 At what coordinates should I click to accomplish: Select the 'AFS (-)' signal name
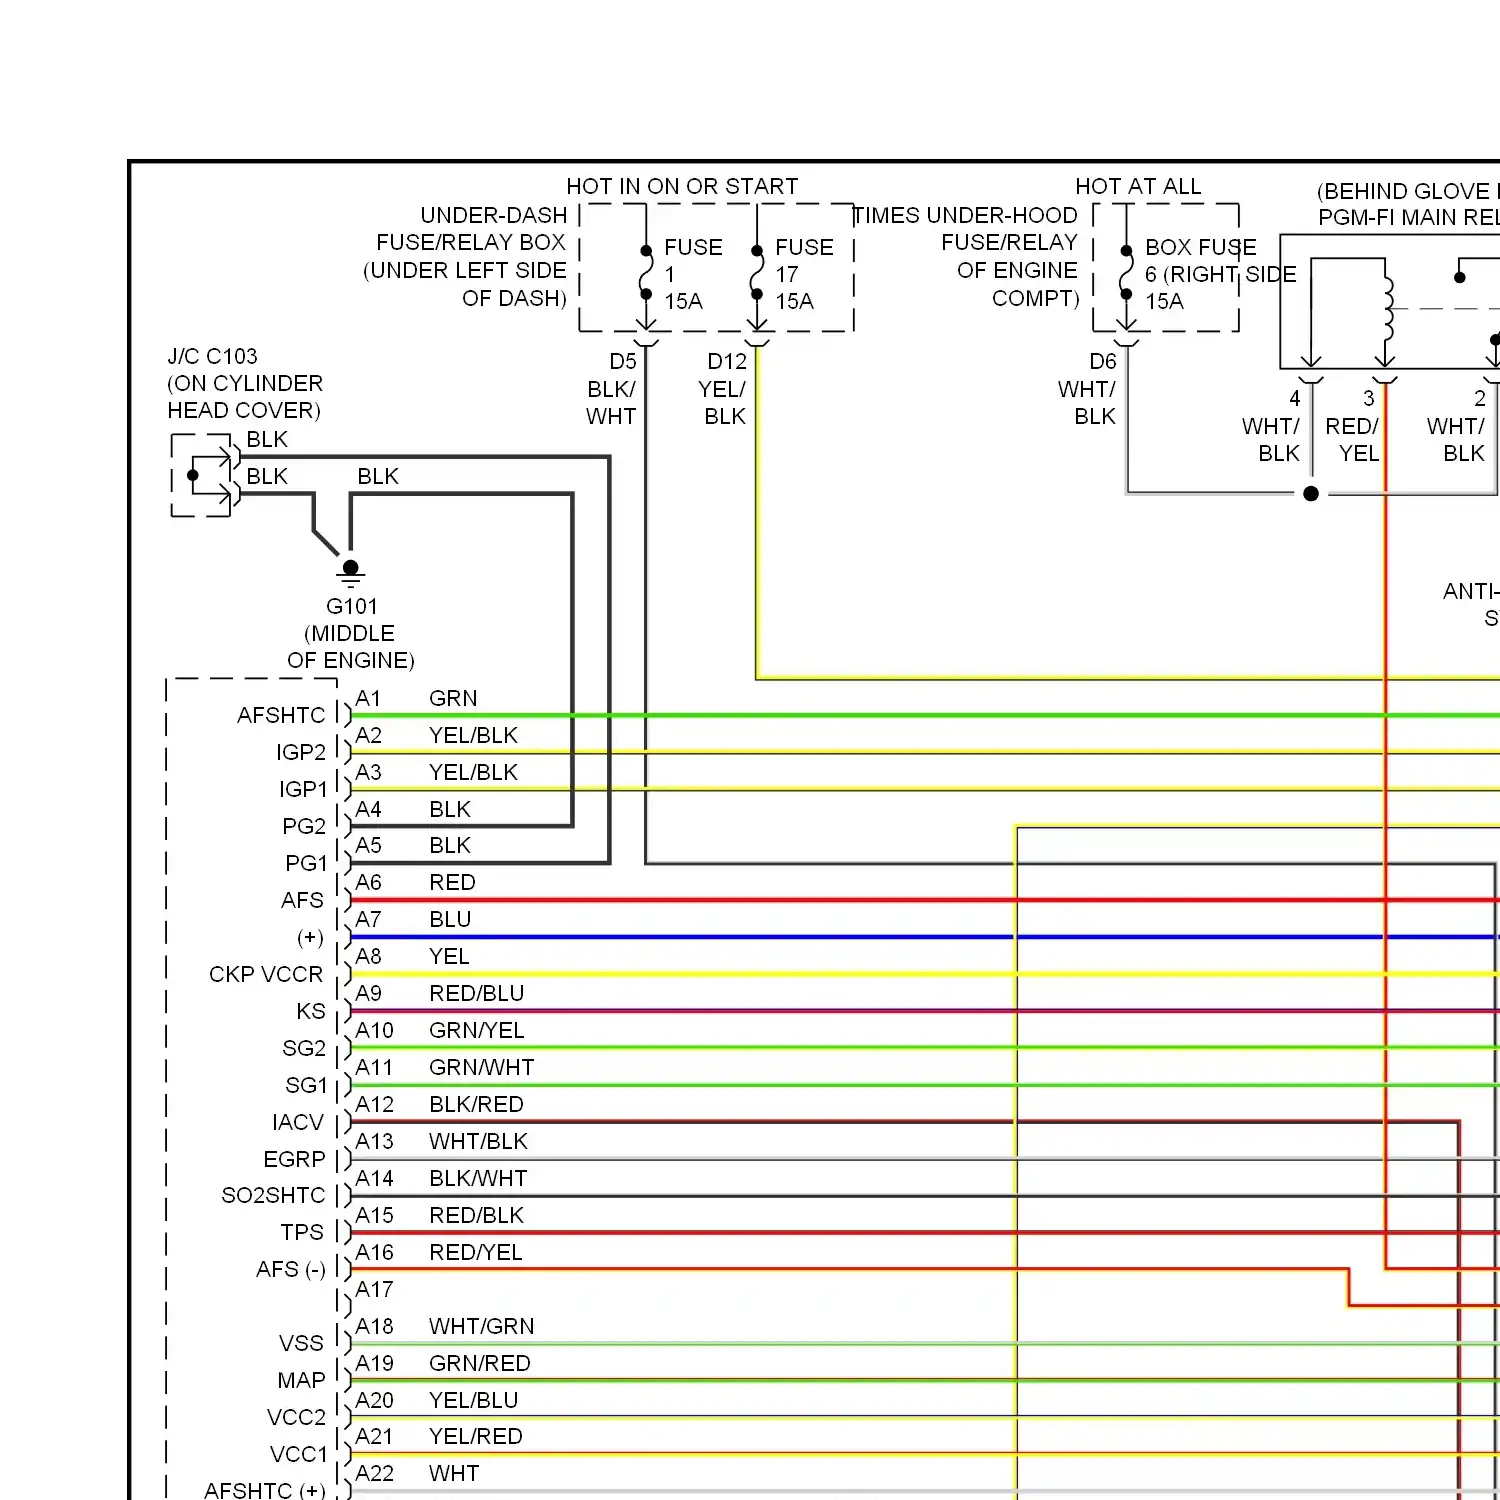(291, 1269)
